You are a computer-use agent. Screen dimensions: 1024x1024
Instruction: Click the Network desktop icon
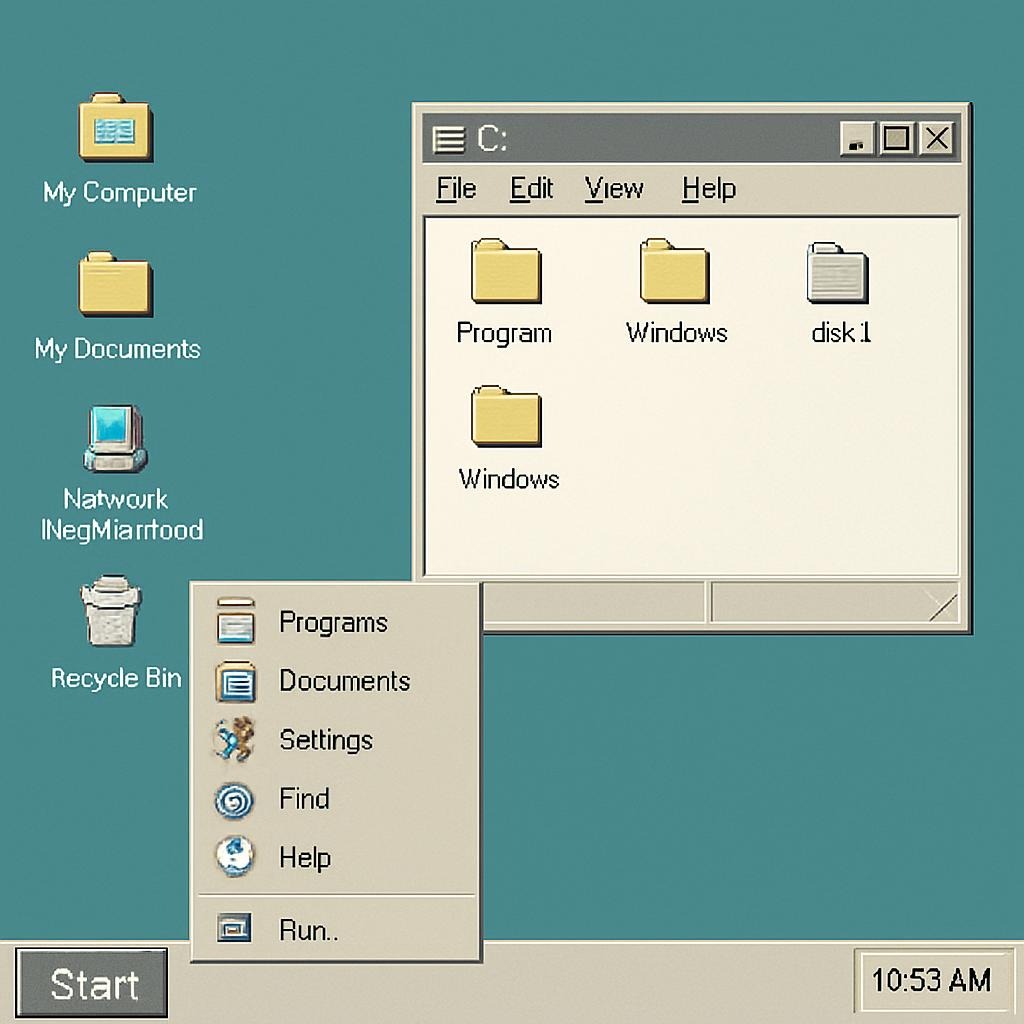click(x=116, y=440)
